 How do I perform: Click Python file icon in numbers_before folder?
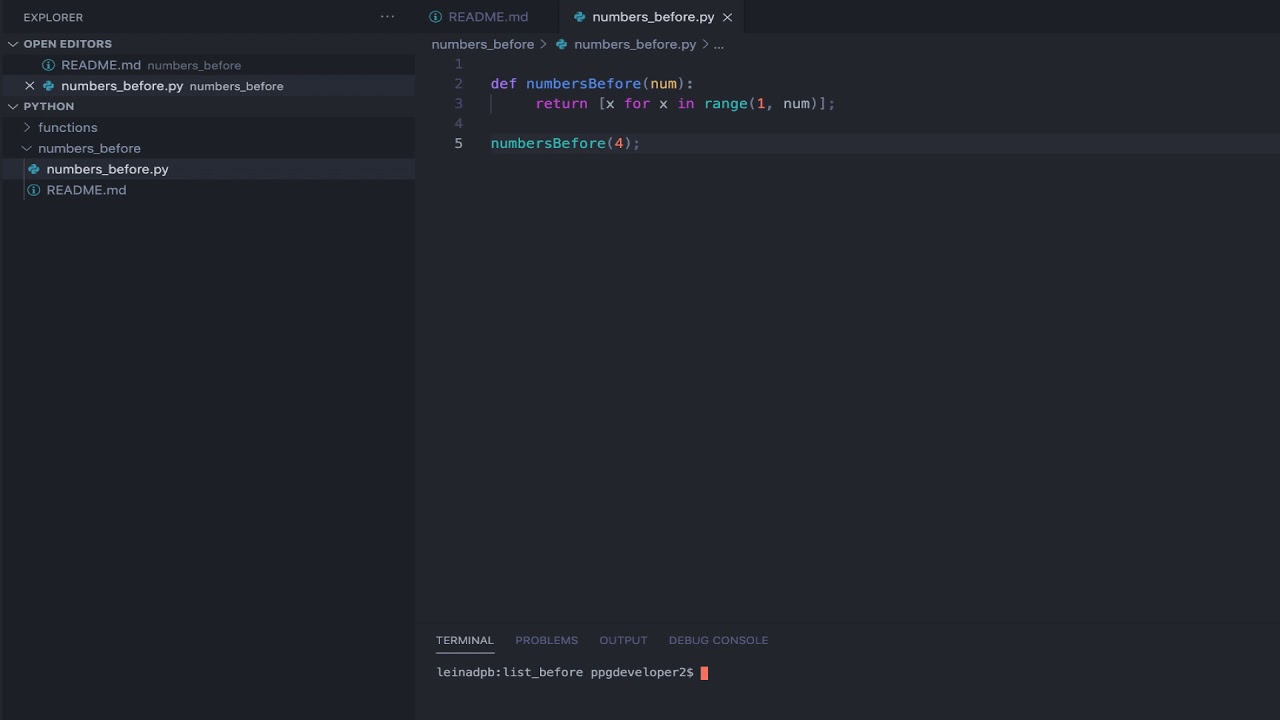tap(33, 169)
